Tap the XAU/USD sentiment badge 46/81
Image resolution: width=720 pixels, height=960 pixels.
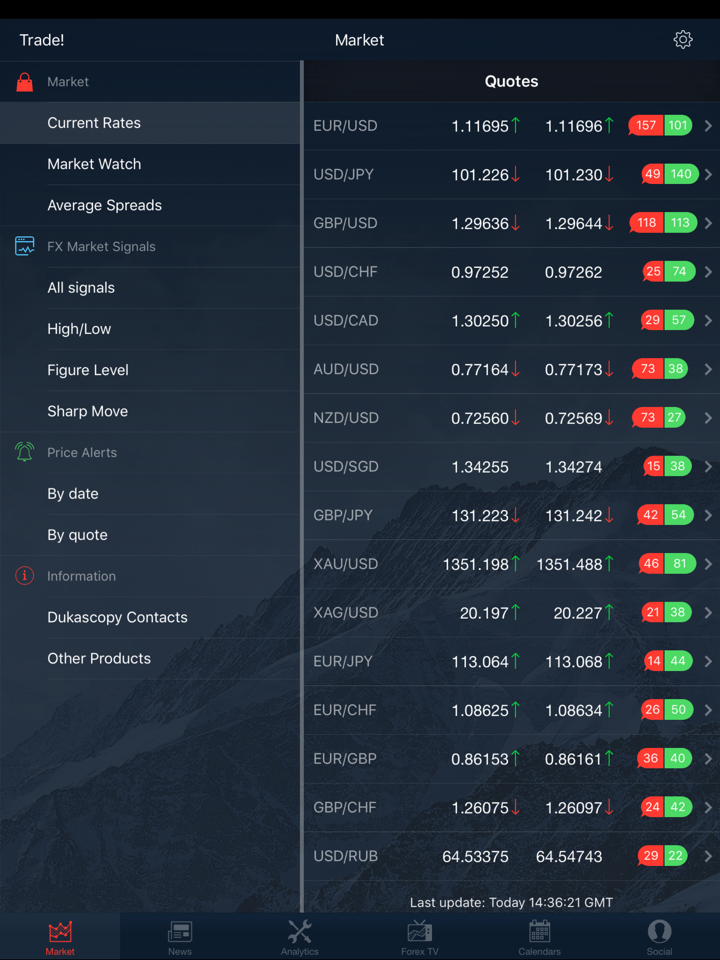tap(667, 564)
